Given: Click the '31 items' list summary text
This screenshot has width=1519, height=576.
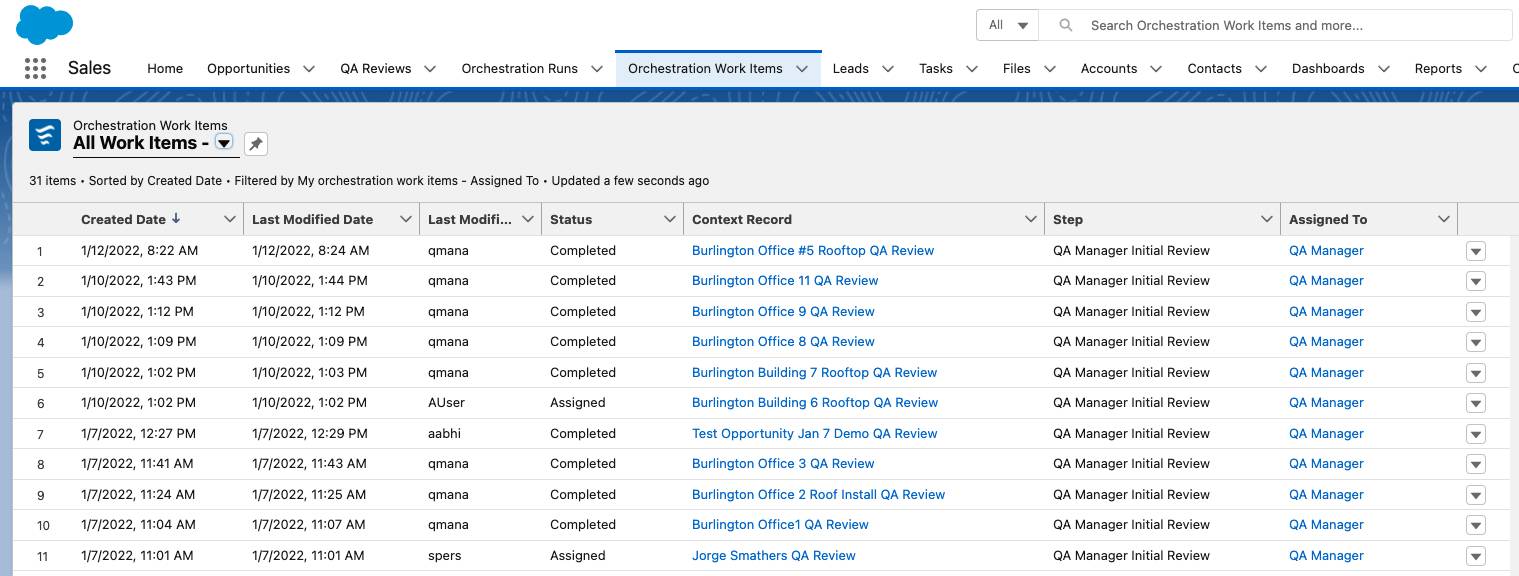Looking at the screenshot, I should 52,181.
